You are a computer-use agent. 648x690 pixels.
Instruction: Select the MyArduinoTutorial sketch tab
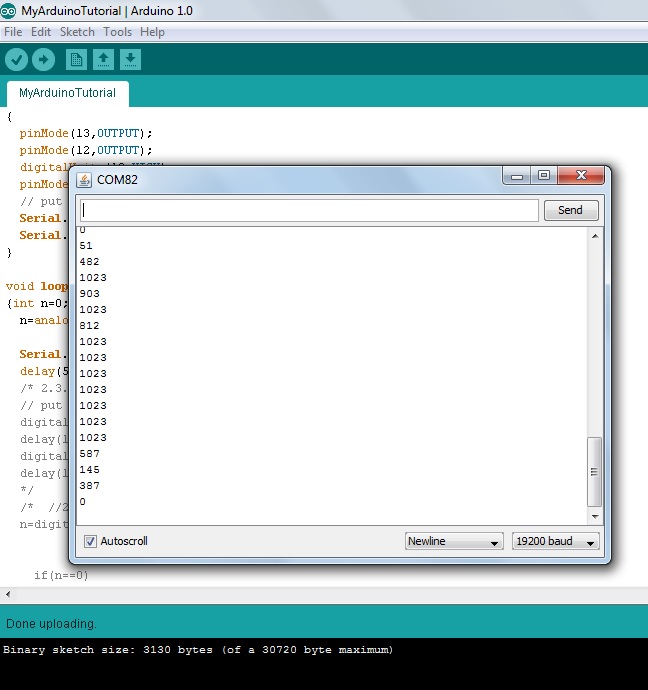coord(68,93)
